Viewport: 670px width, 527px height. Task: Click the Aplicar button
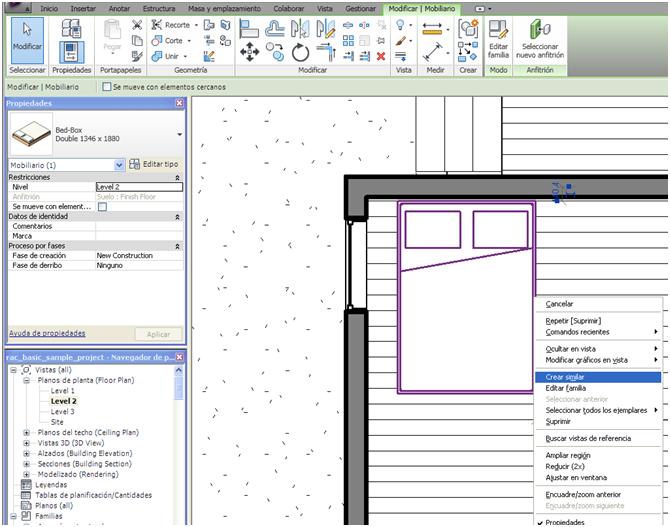pyautogui.click(x=158, y=334)
